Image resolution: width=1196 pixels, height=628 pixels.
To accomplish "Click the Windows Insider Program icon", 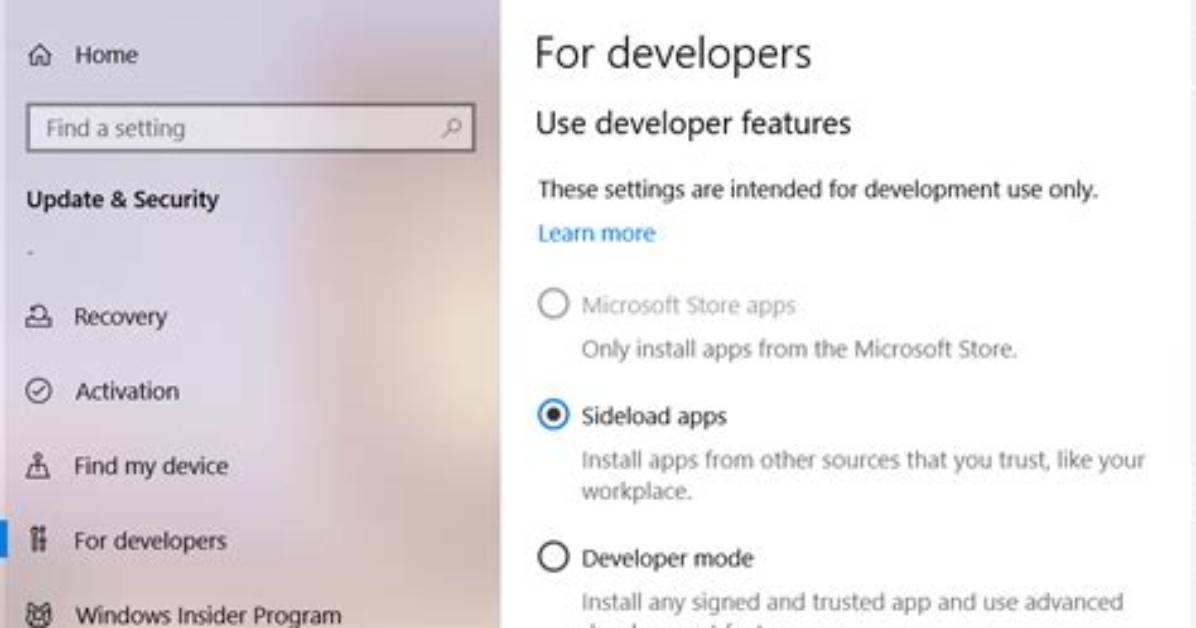I will coord(39,614).
